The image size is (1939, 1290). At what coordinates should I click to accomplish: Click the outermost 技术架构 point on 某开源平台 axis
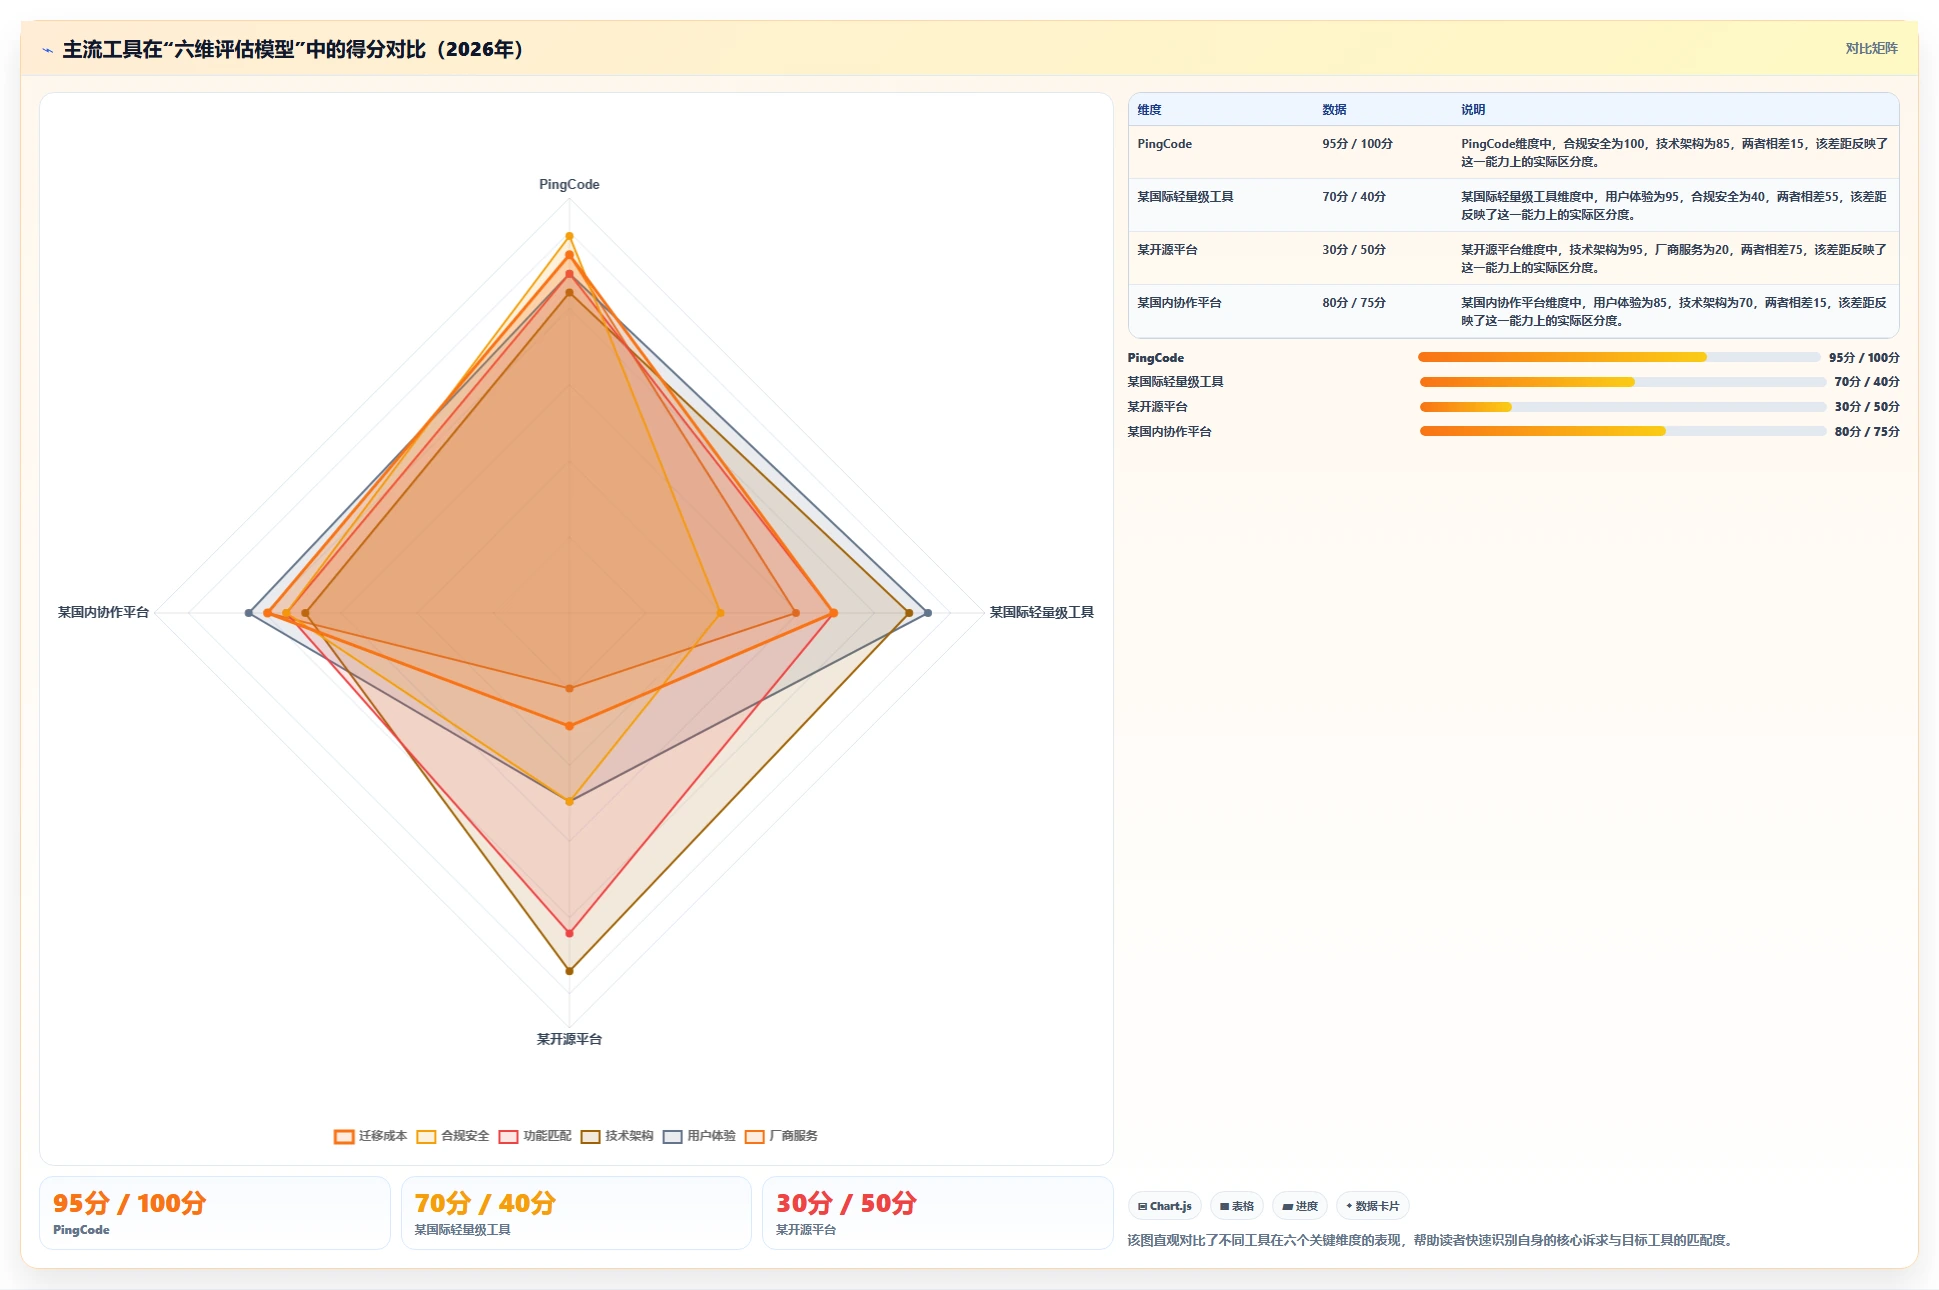click(x=569, y=970)
